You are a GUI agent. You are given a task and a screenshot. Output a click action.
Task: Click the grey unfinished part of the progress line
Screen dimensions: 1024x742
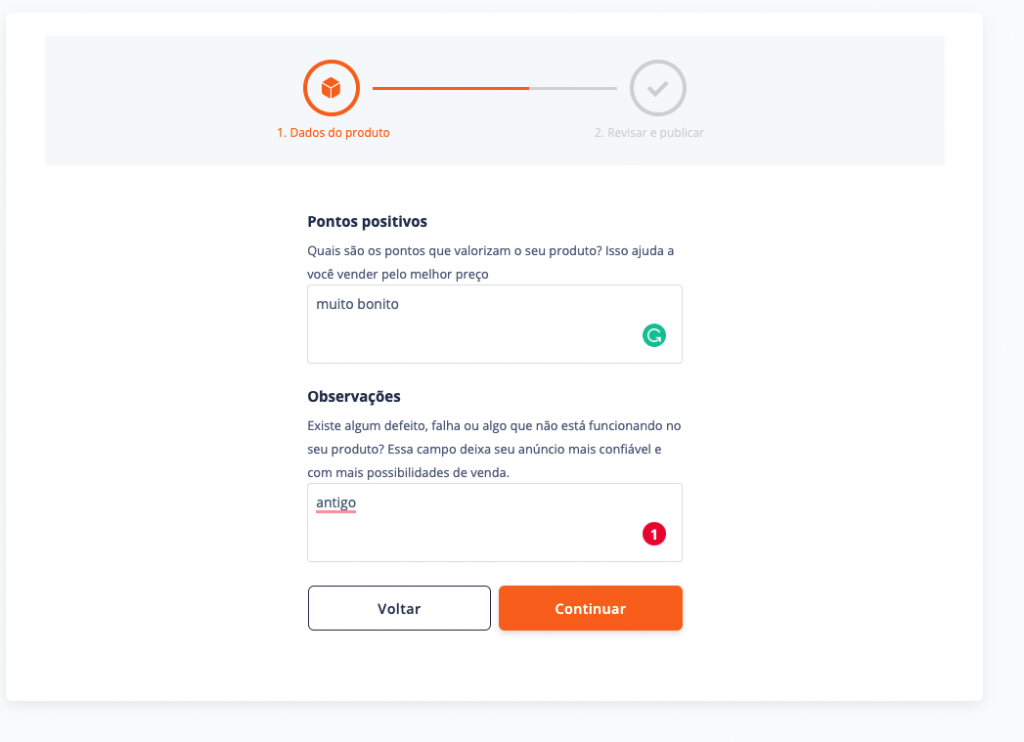click(573, 89)
